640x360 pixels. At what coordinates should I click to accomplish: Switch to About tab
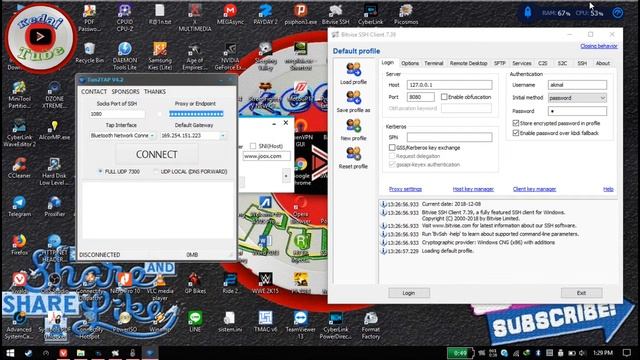coord(602,63)
